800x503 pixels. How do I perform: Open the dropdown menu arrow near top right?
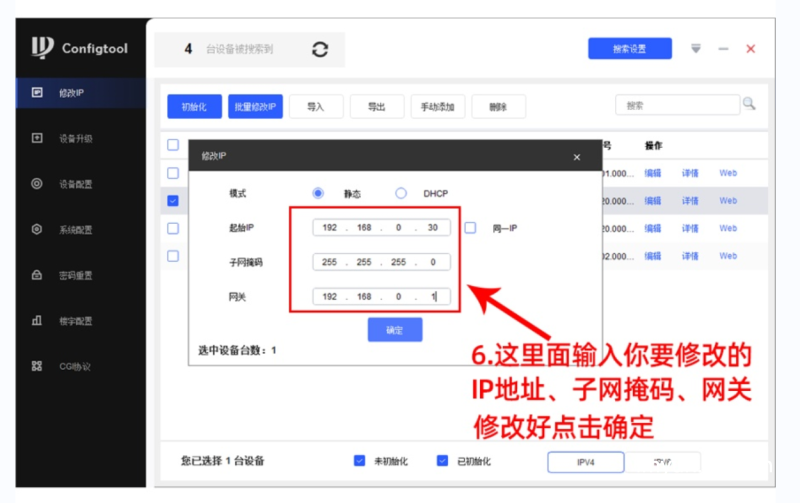tap(695, 48)
